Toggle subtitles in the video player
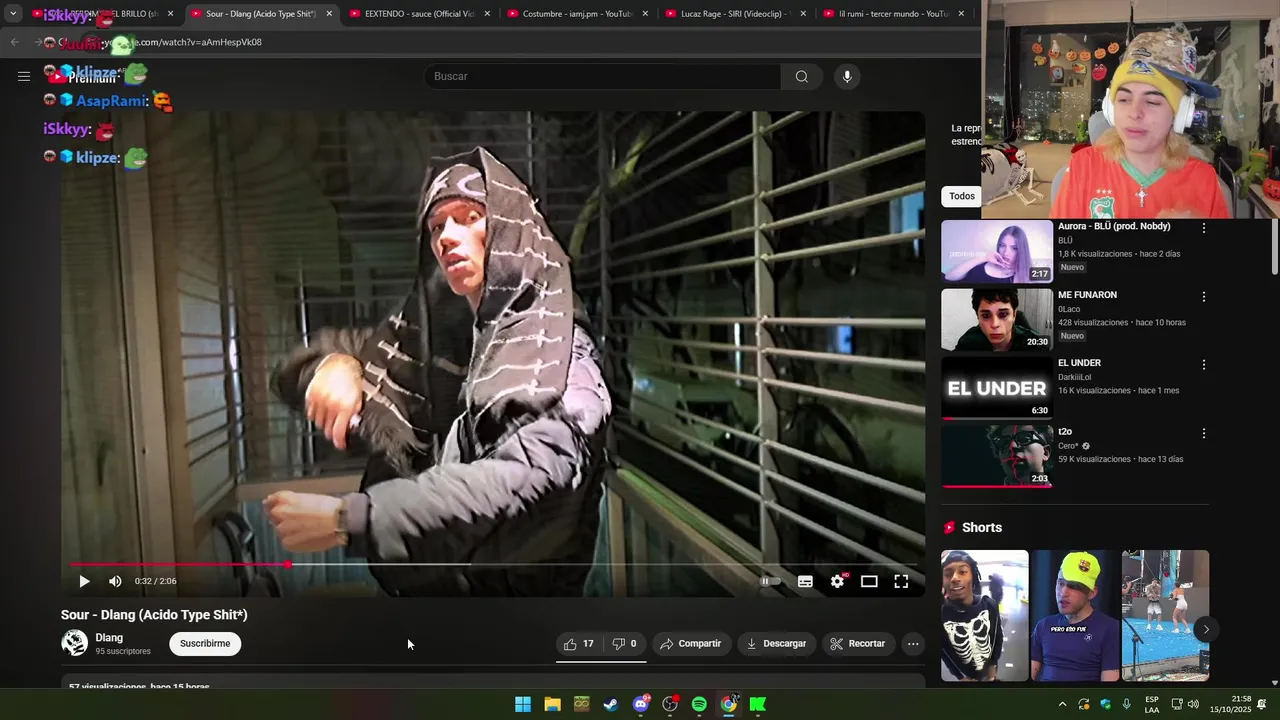Screen dimensions: 1280x720 pos(805,581)
